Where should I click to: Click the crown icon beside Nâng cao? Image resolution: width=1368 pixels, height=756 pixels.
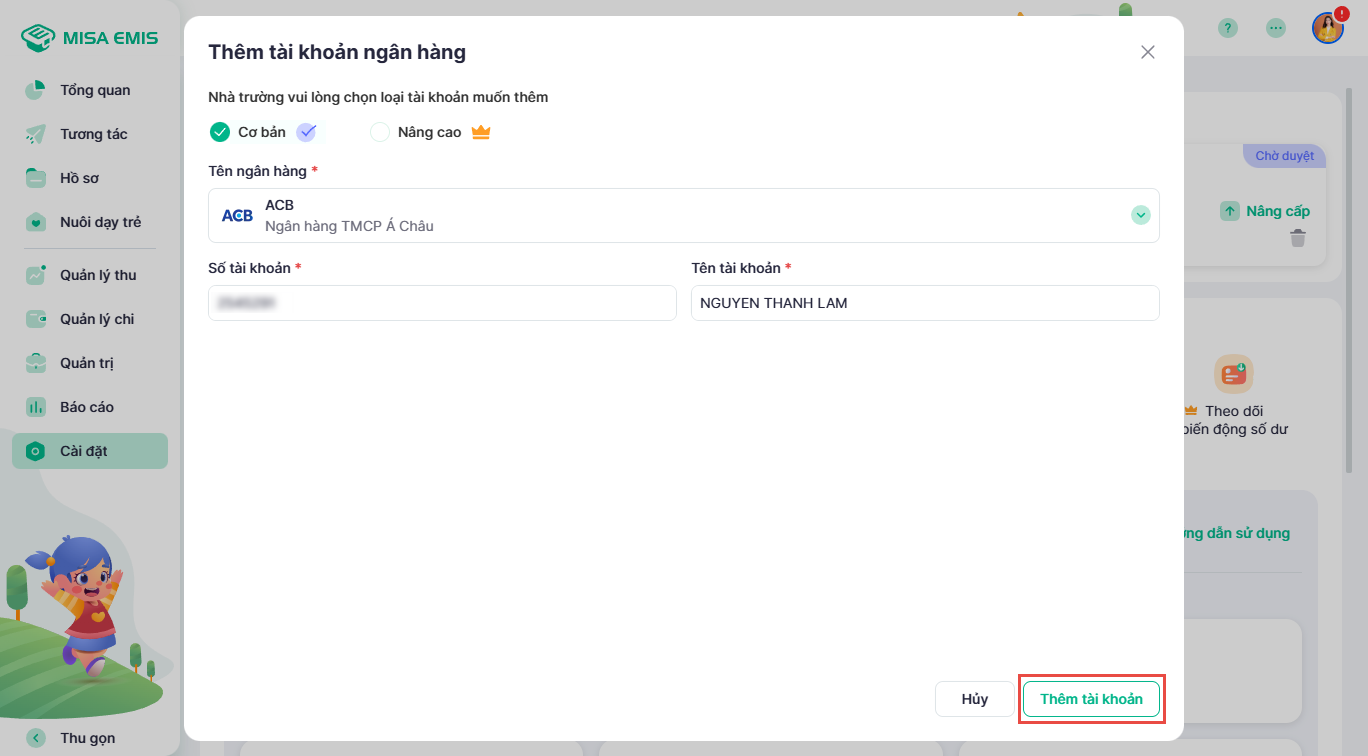(481, 132)
